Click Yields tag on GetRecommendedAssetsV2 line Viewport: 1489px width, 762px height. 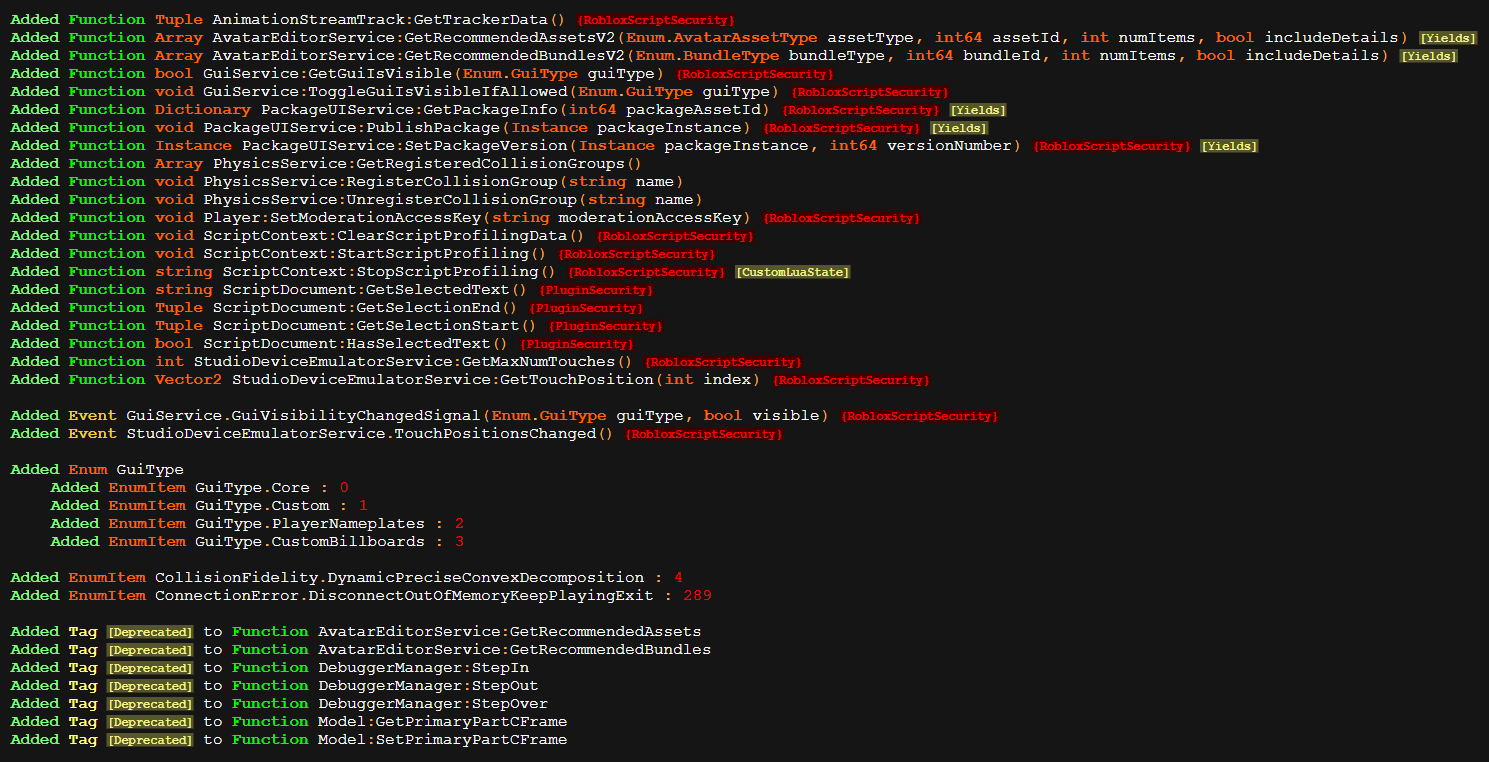pyautogui.click(x=1448, y=38)
